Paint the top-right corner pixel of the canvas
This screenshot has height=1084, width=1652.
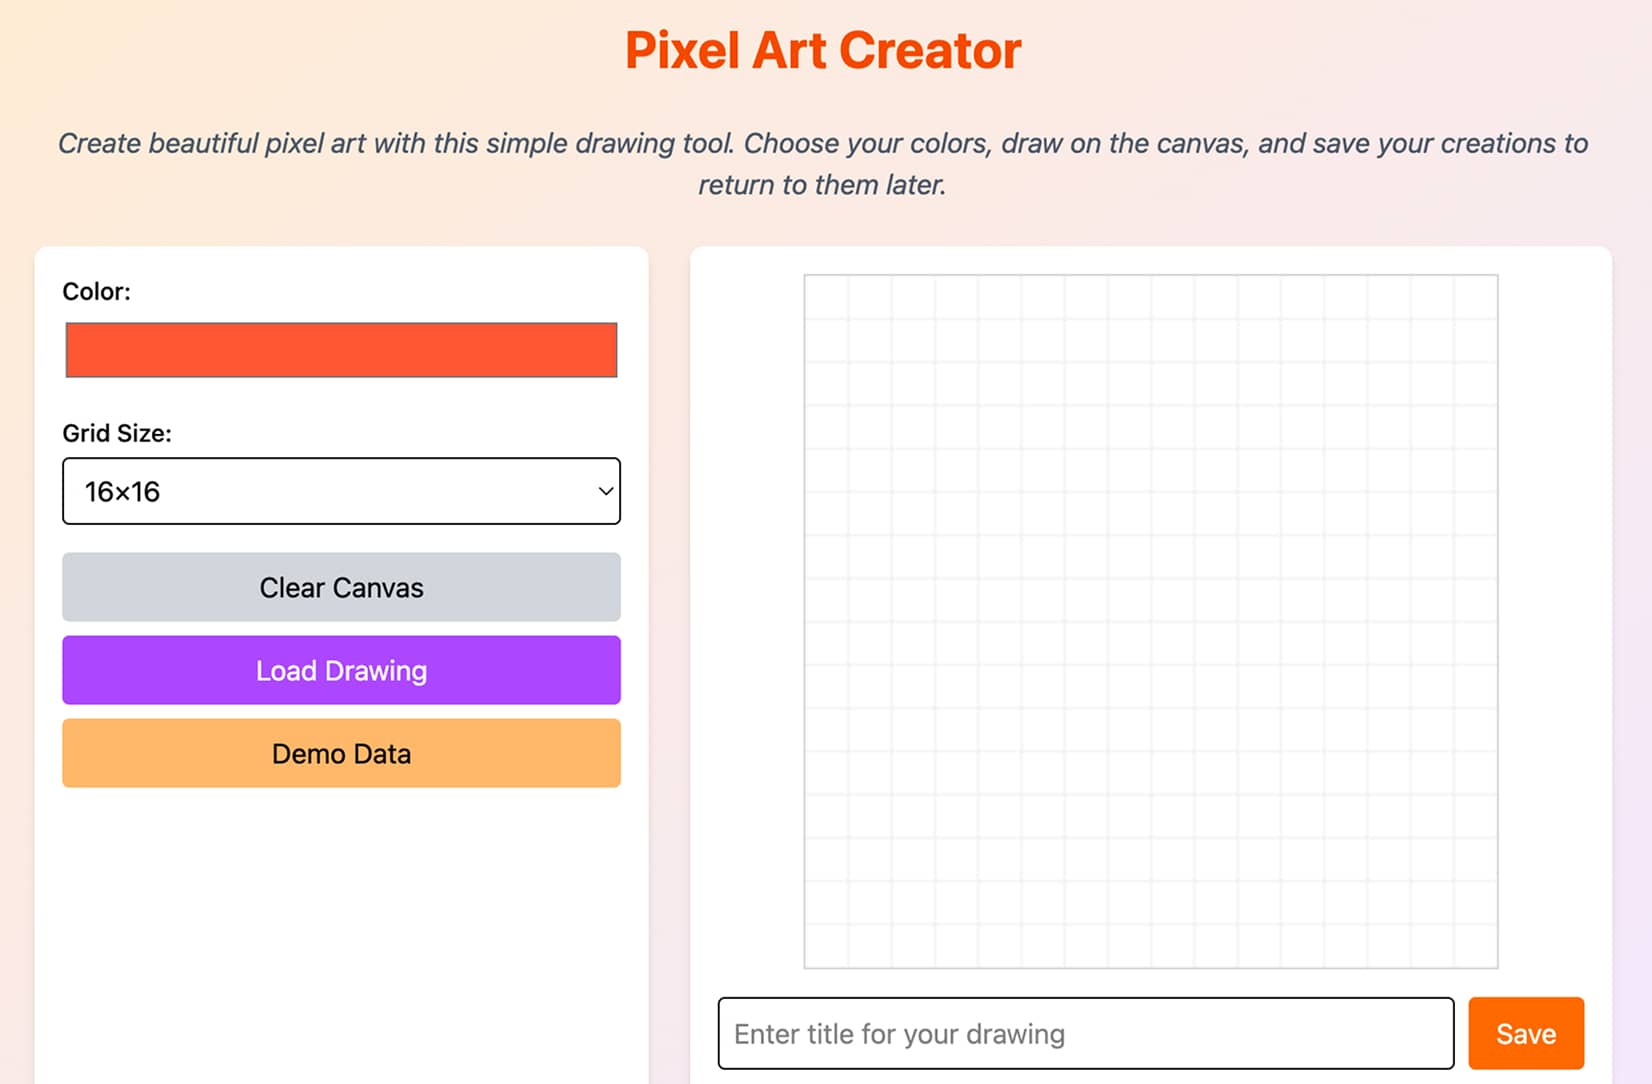point(1476,297)
